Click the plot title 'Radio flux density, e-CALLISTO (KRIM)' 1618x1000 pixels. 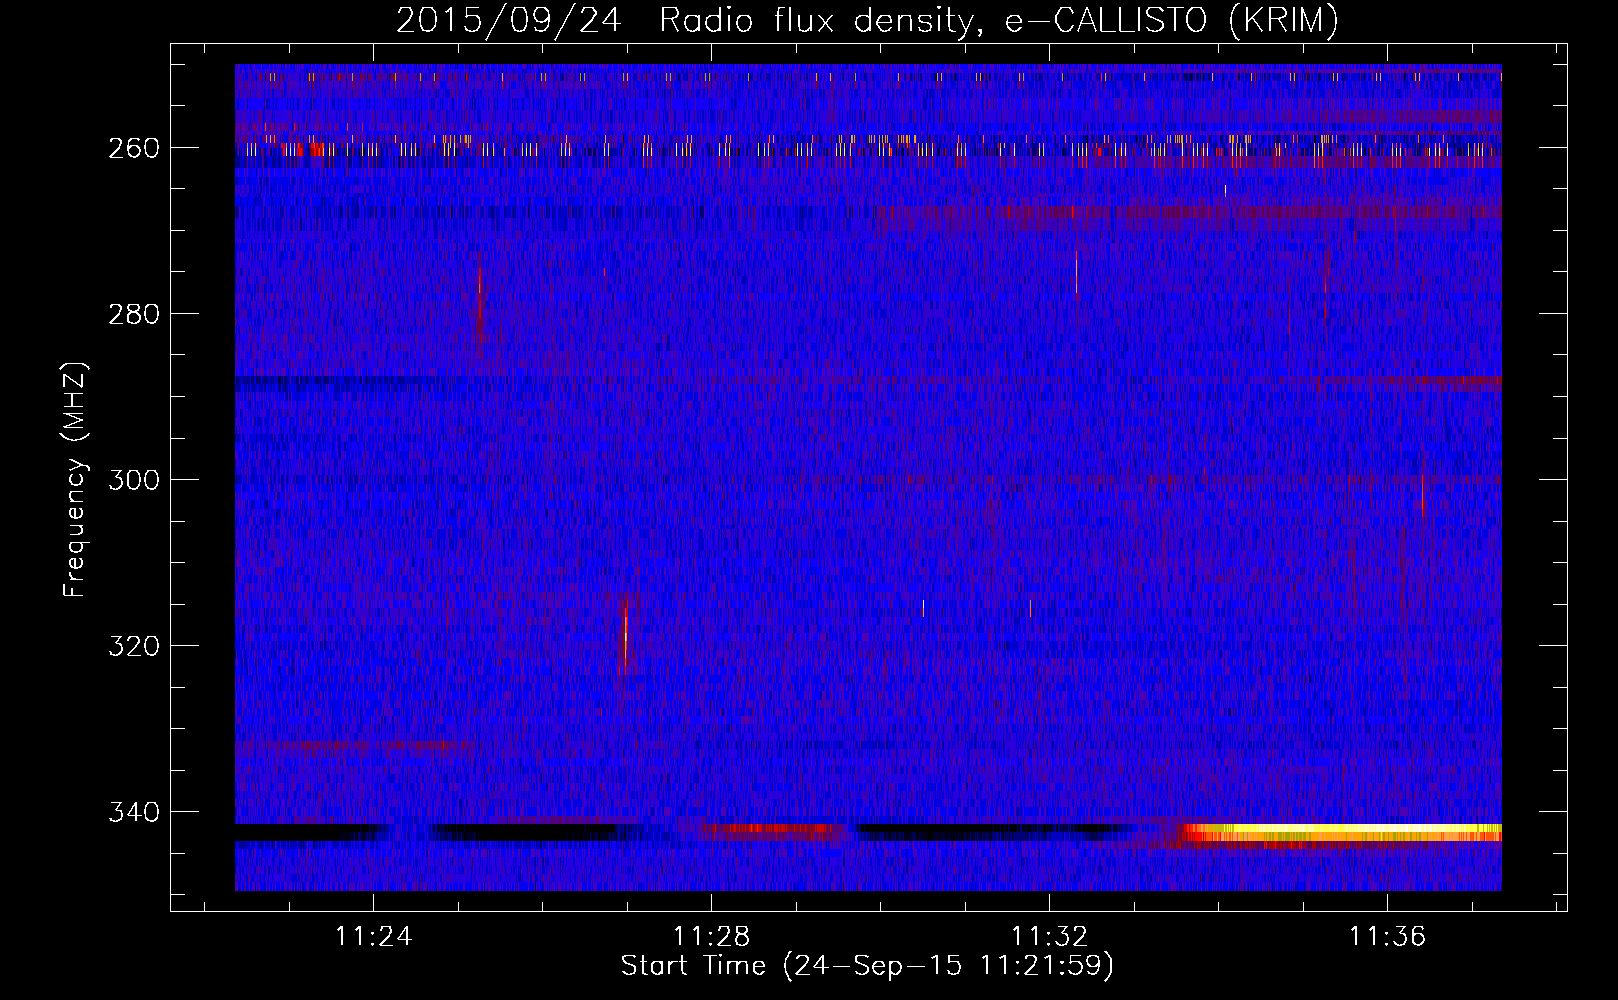(998, 21)
